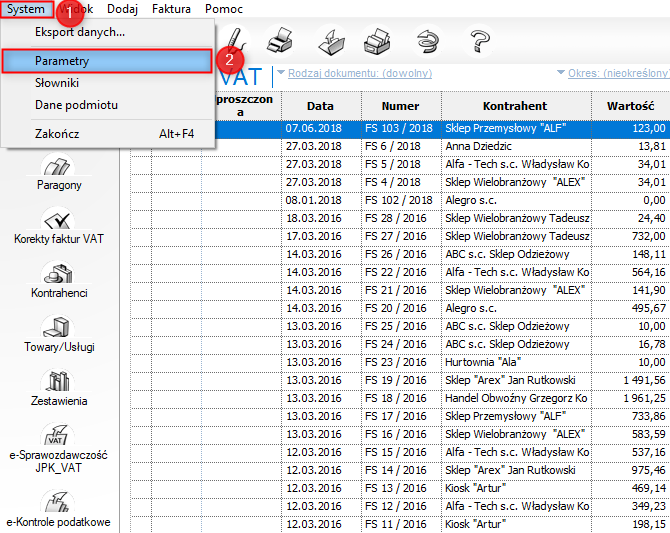Screen dimensions: 670x533
Task: Click invoice number FS 26 / 2016
Action: (396, 254)
